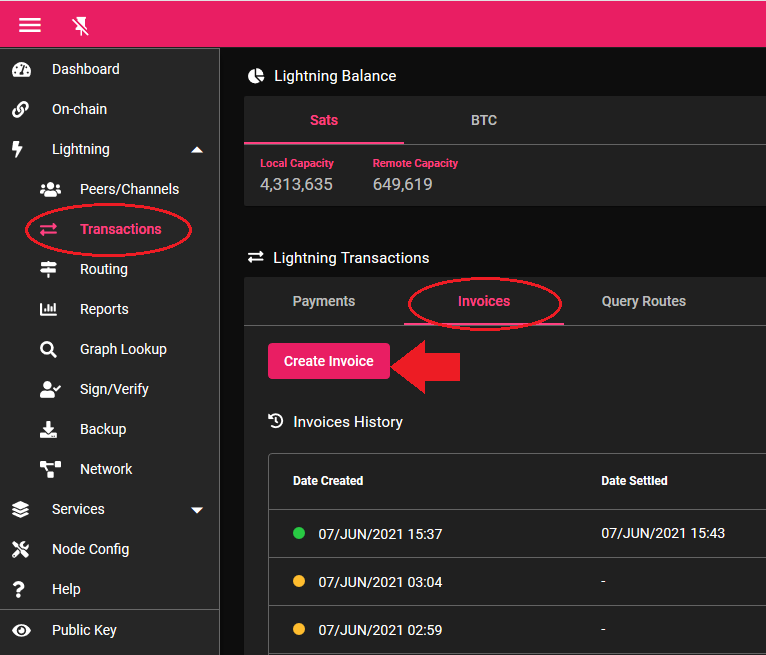The width and height of the screenshot is (766, 655).
Task: Click Remote Capacity value 649,619
Action: click(x=403, y=184)
